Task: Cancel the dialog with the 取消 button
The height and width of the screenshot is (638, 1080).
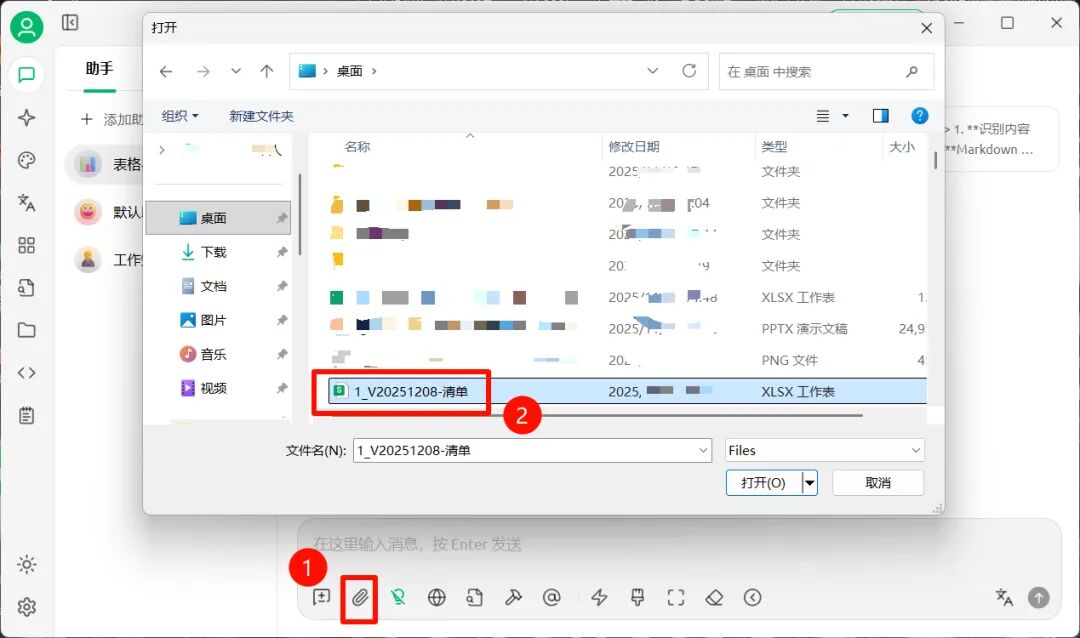Action: tap(877, 482)
